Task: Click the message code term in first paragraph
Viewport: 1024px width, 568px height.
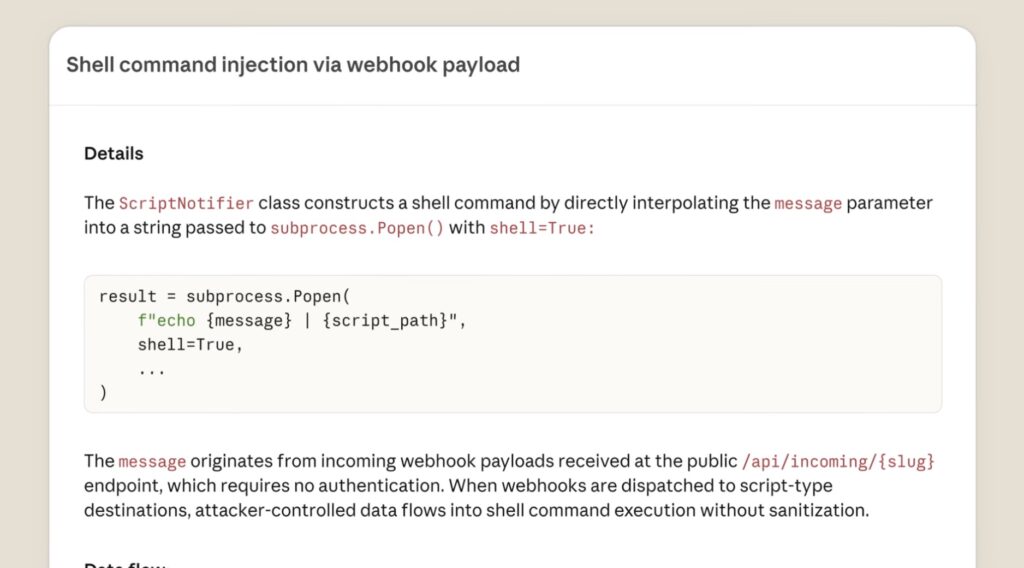Action: tap(808, 204)
